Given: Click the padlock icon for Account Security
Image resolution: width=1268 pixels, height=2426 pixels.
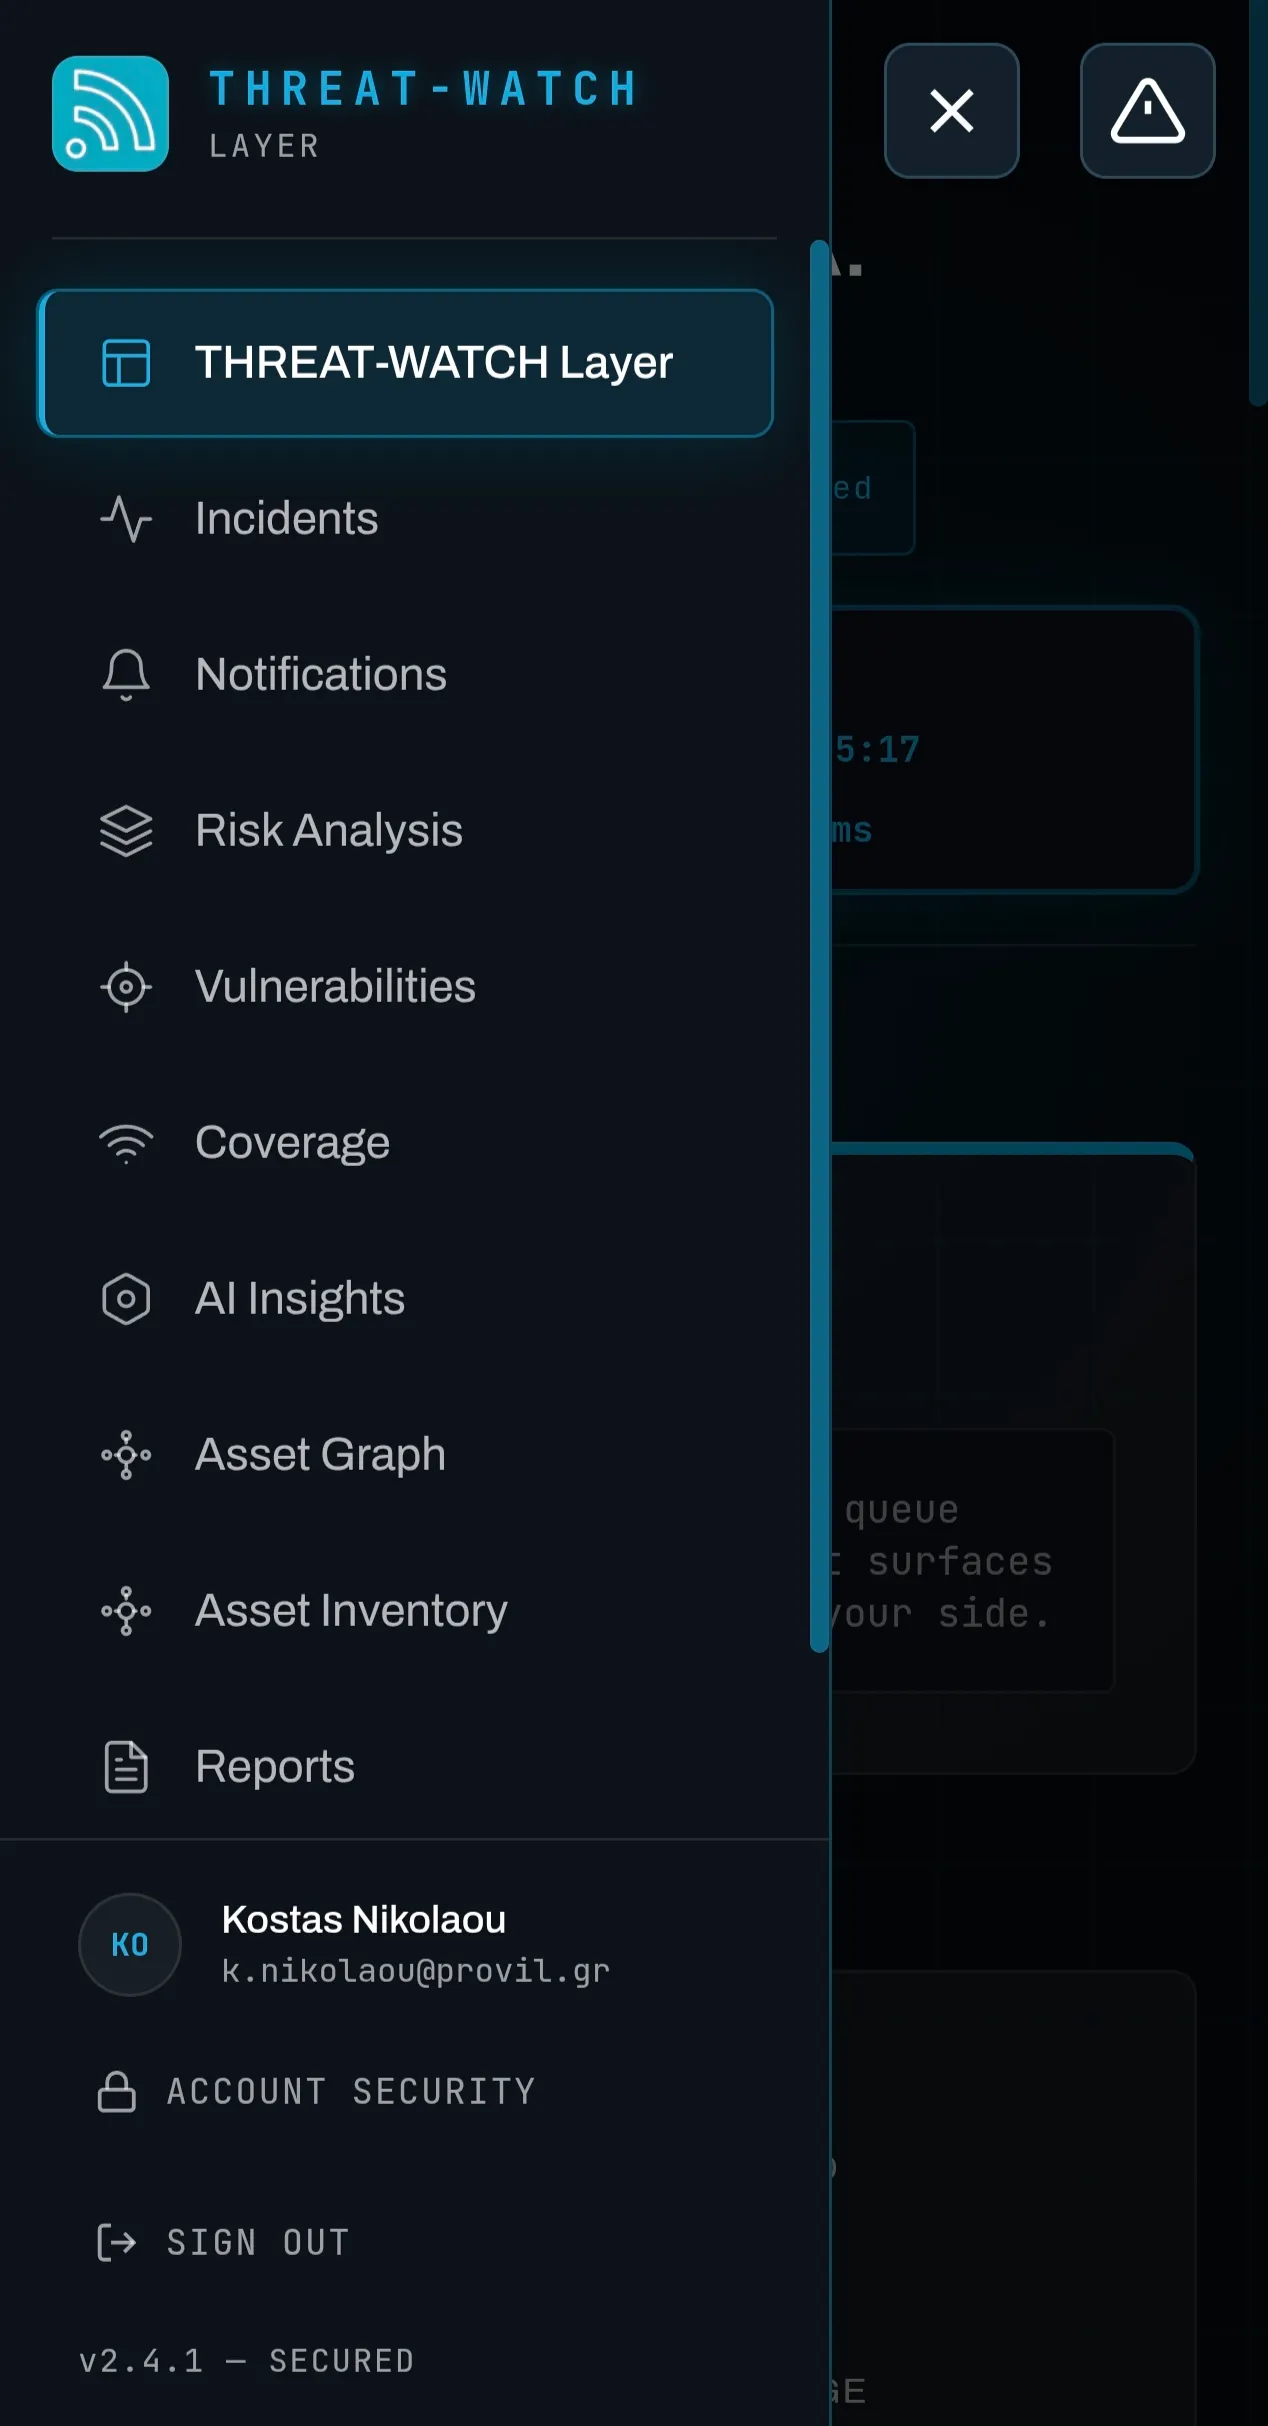Looking at the screenshot, I should (117, 2091).
